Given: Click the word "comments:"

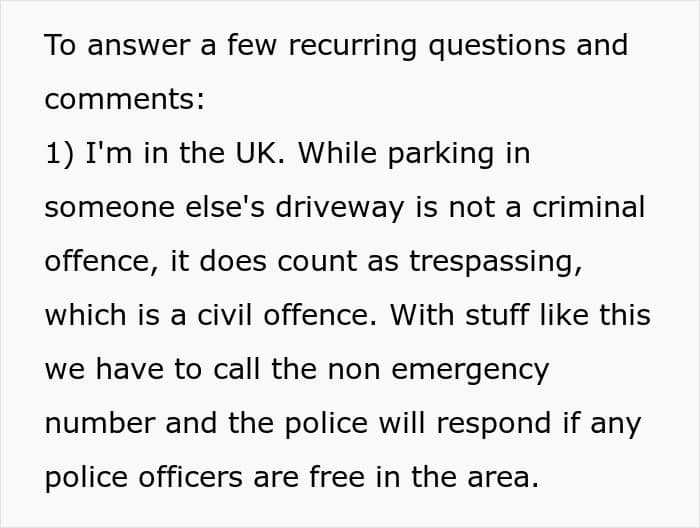Looking at the screenshot, I should [125, 100].
